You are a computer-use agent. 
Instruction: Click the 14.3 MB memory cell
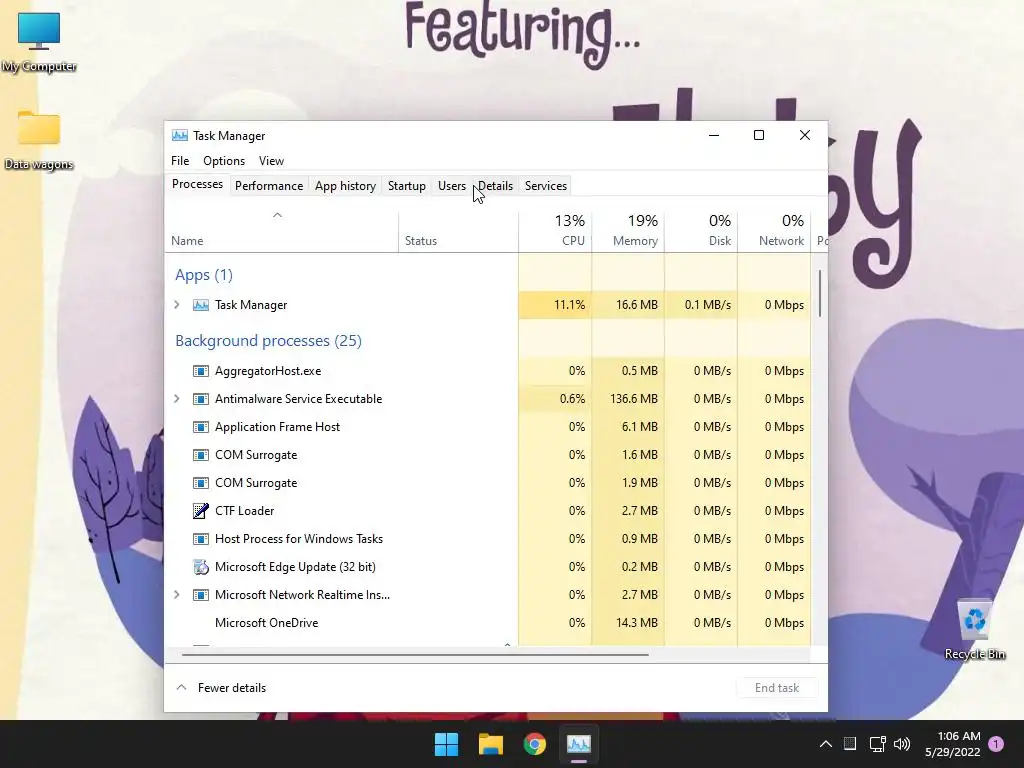628,623
